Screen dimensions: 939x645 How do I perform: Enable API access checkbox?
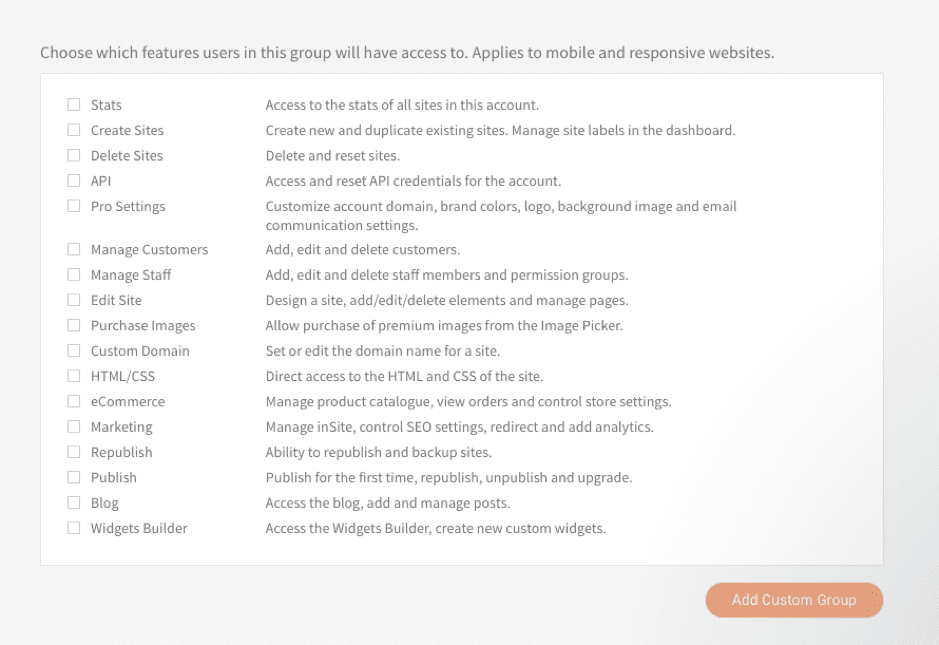pyautogui.click(x=74, y=181)
